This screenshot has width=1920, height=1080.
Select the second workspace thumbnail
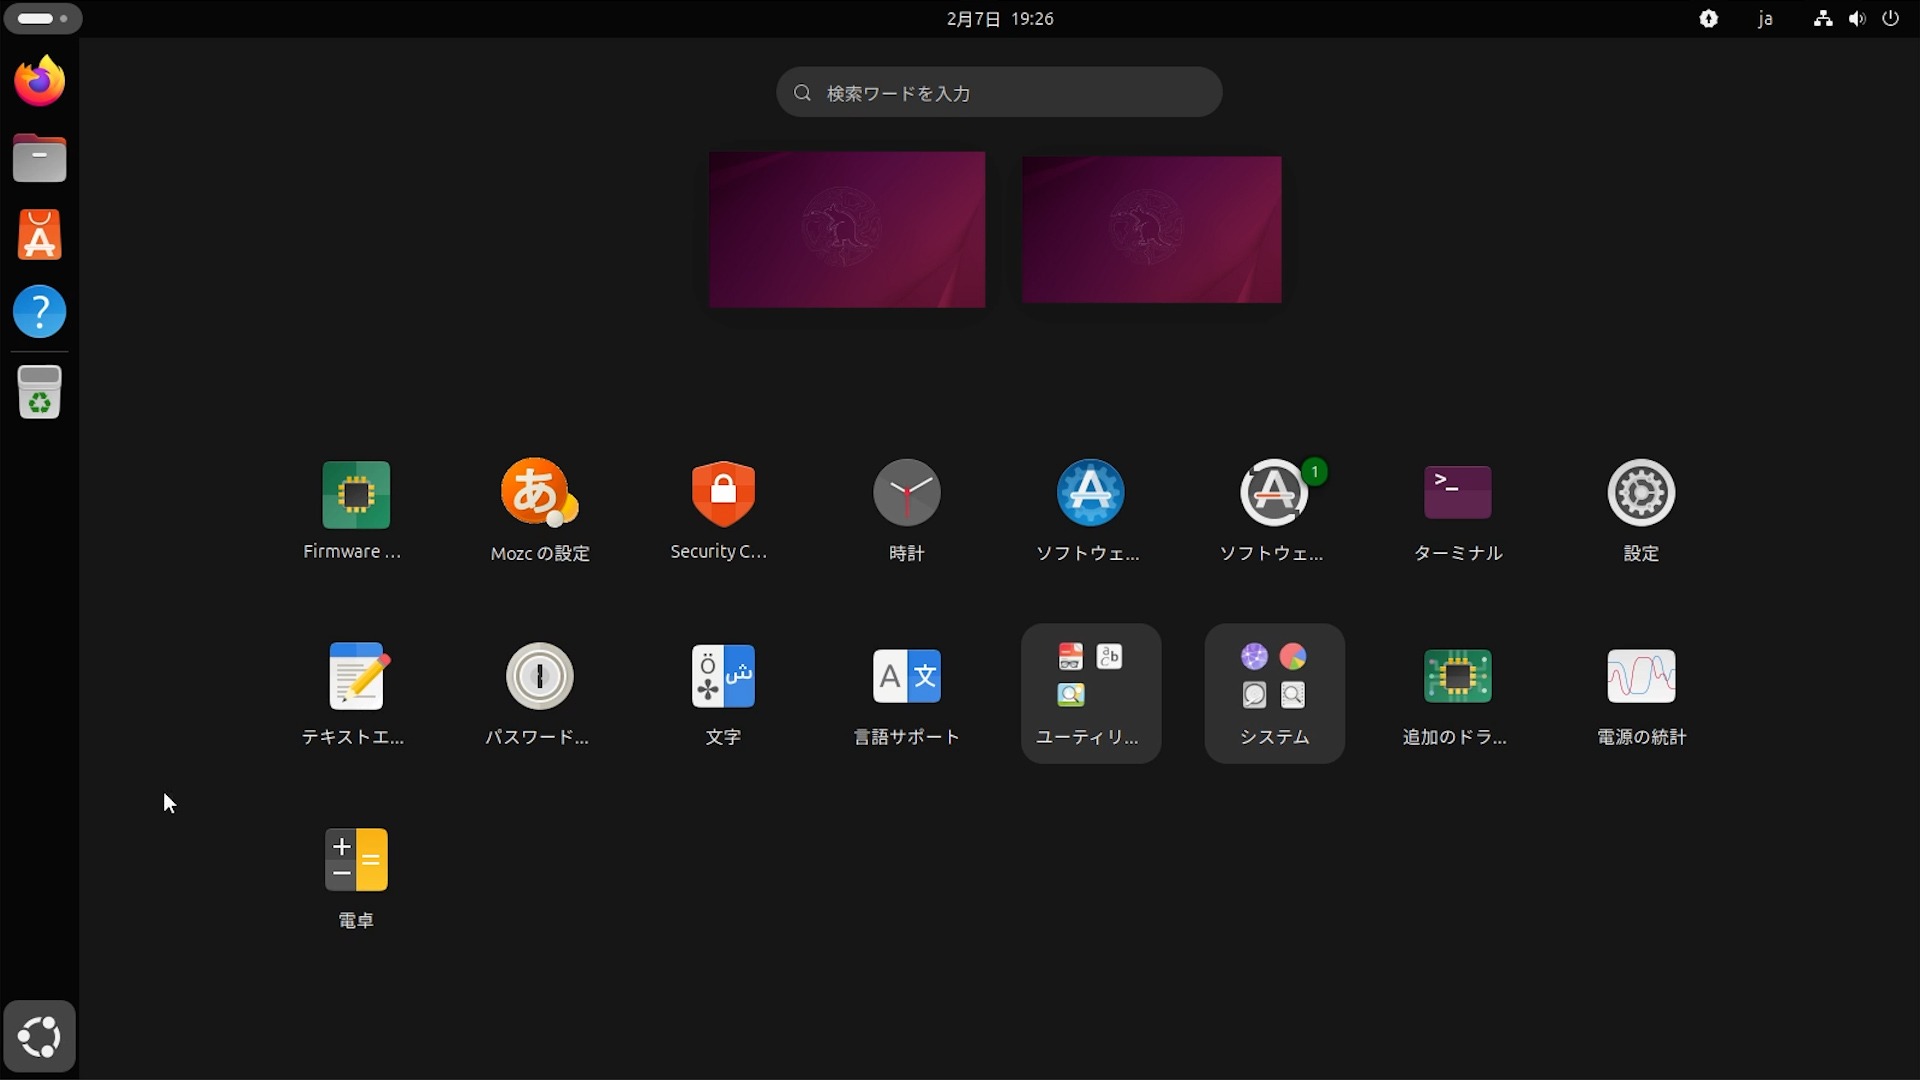(1151, 229)
